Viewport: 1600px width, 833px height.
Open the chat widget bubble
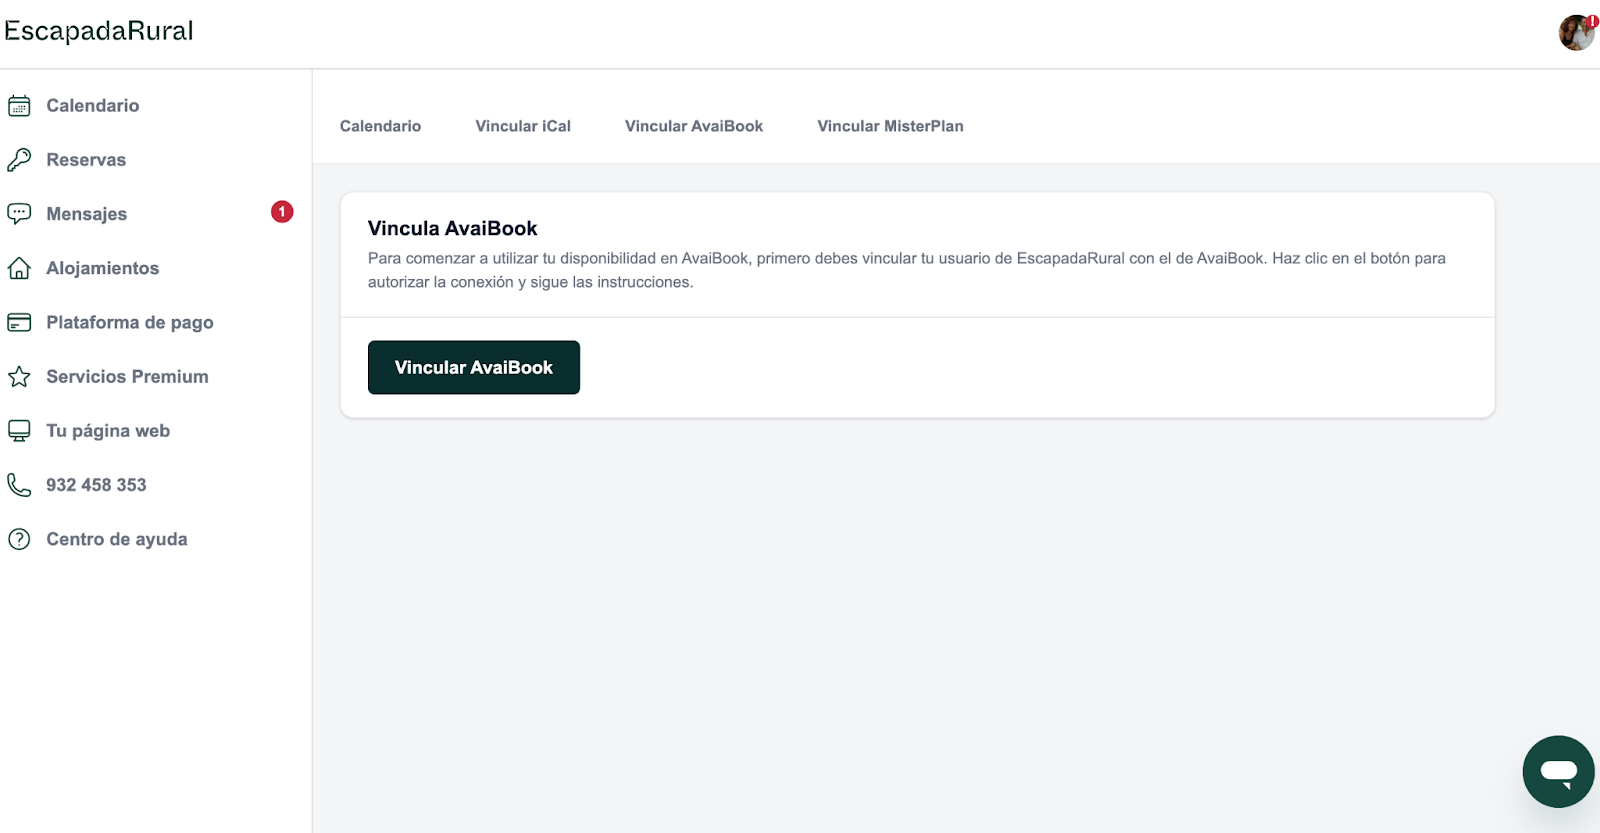tap(1558, 771)
